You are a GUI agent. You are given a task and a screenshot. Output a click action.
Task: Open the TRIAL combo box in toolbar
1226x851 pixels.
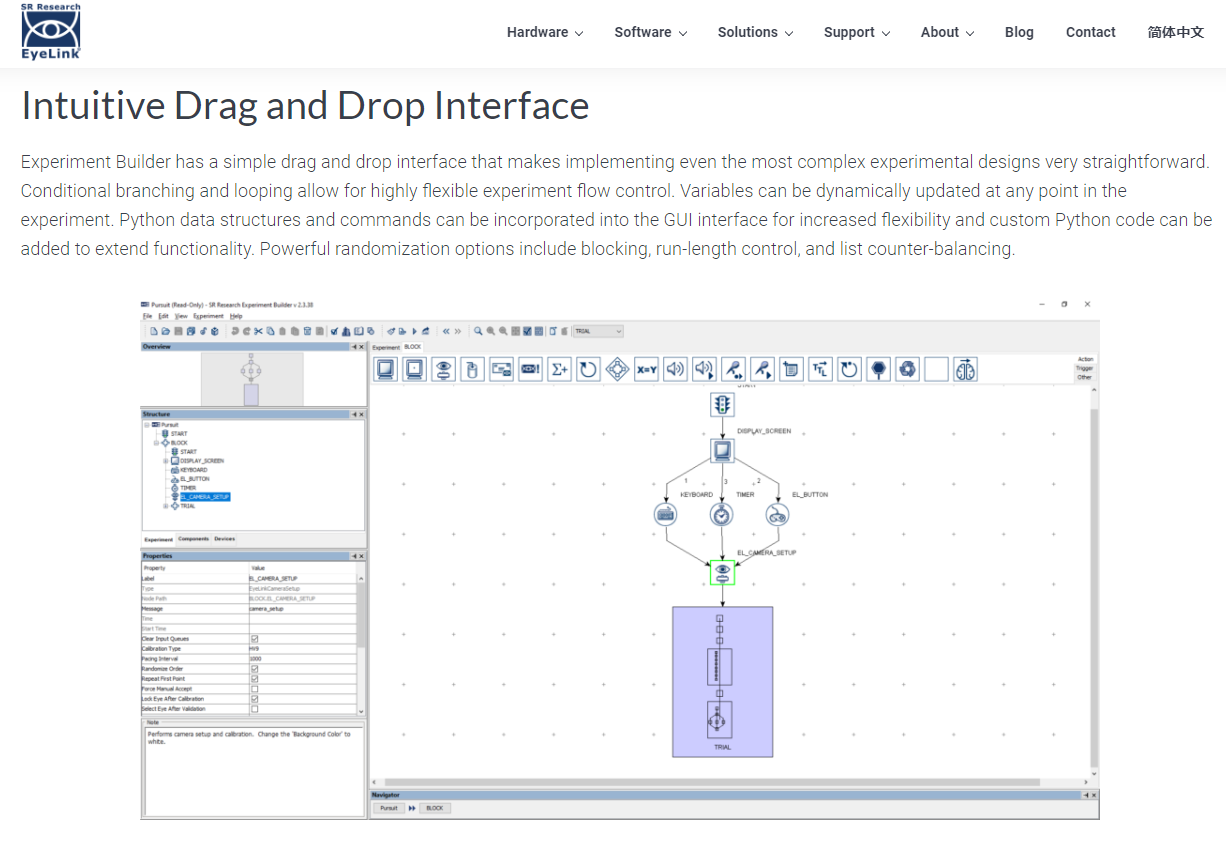[598, 331]
